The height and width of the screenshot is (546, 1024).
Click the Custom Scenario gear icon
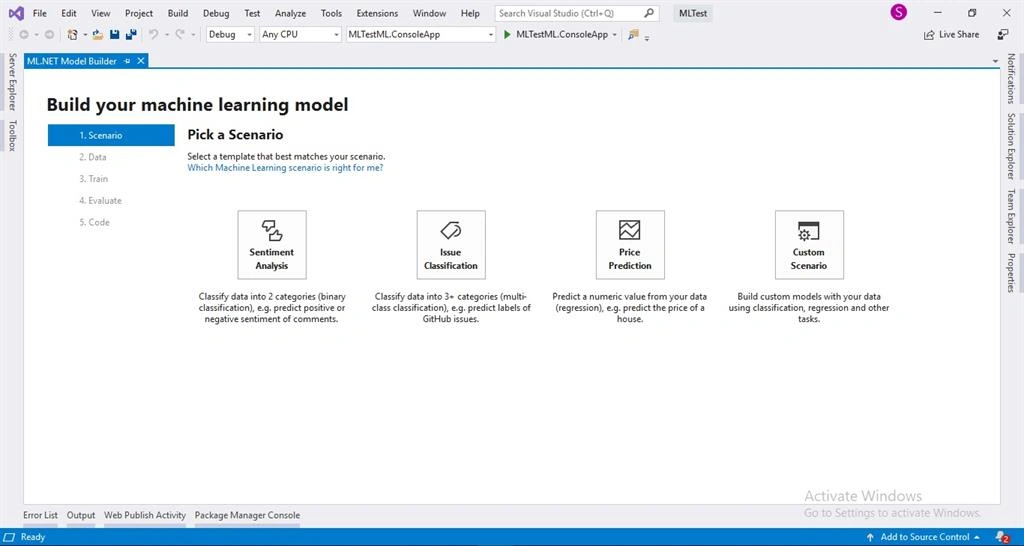pyautogui.click(x=808, y=231)
